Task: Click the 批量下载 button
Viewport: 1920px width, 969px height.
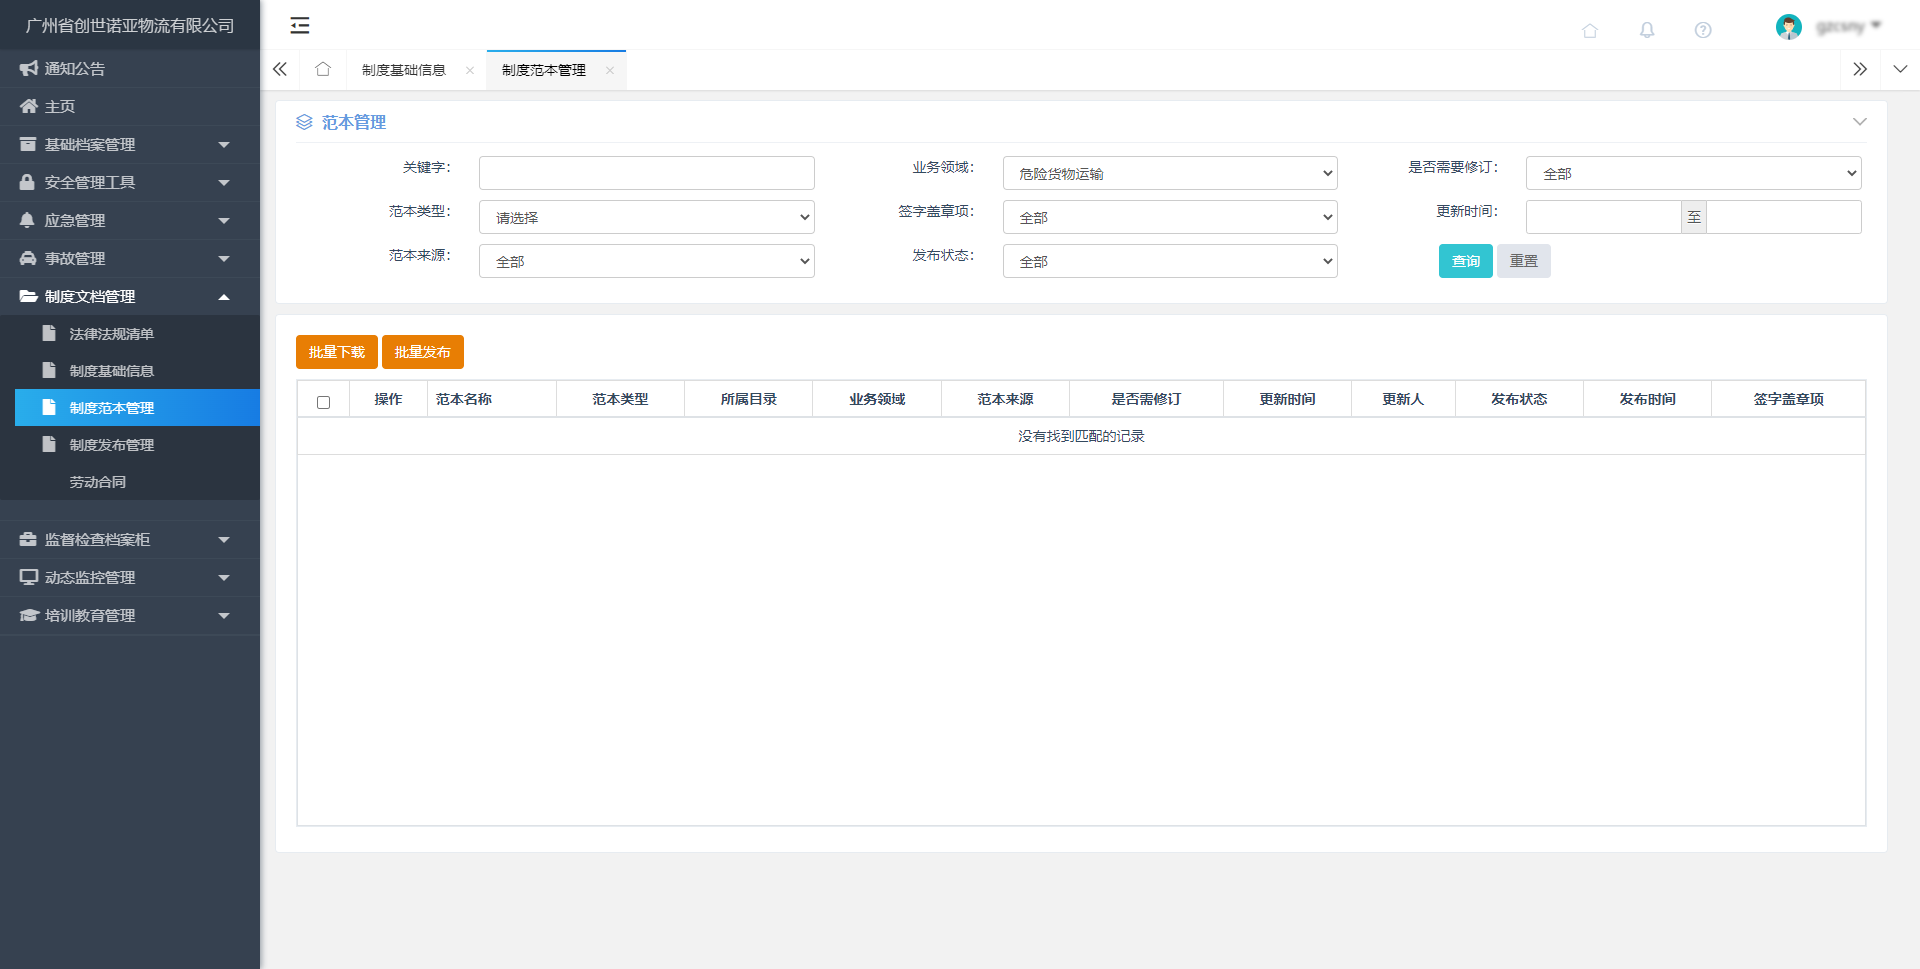Action: [336, 352]
